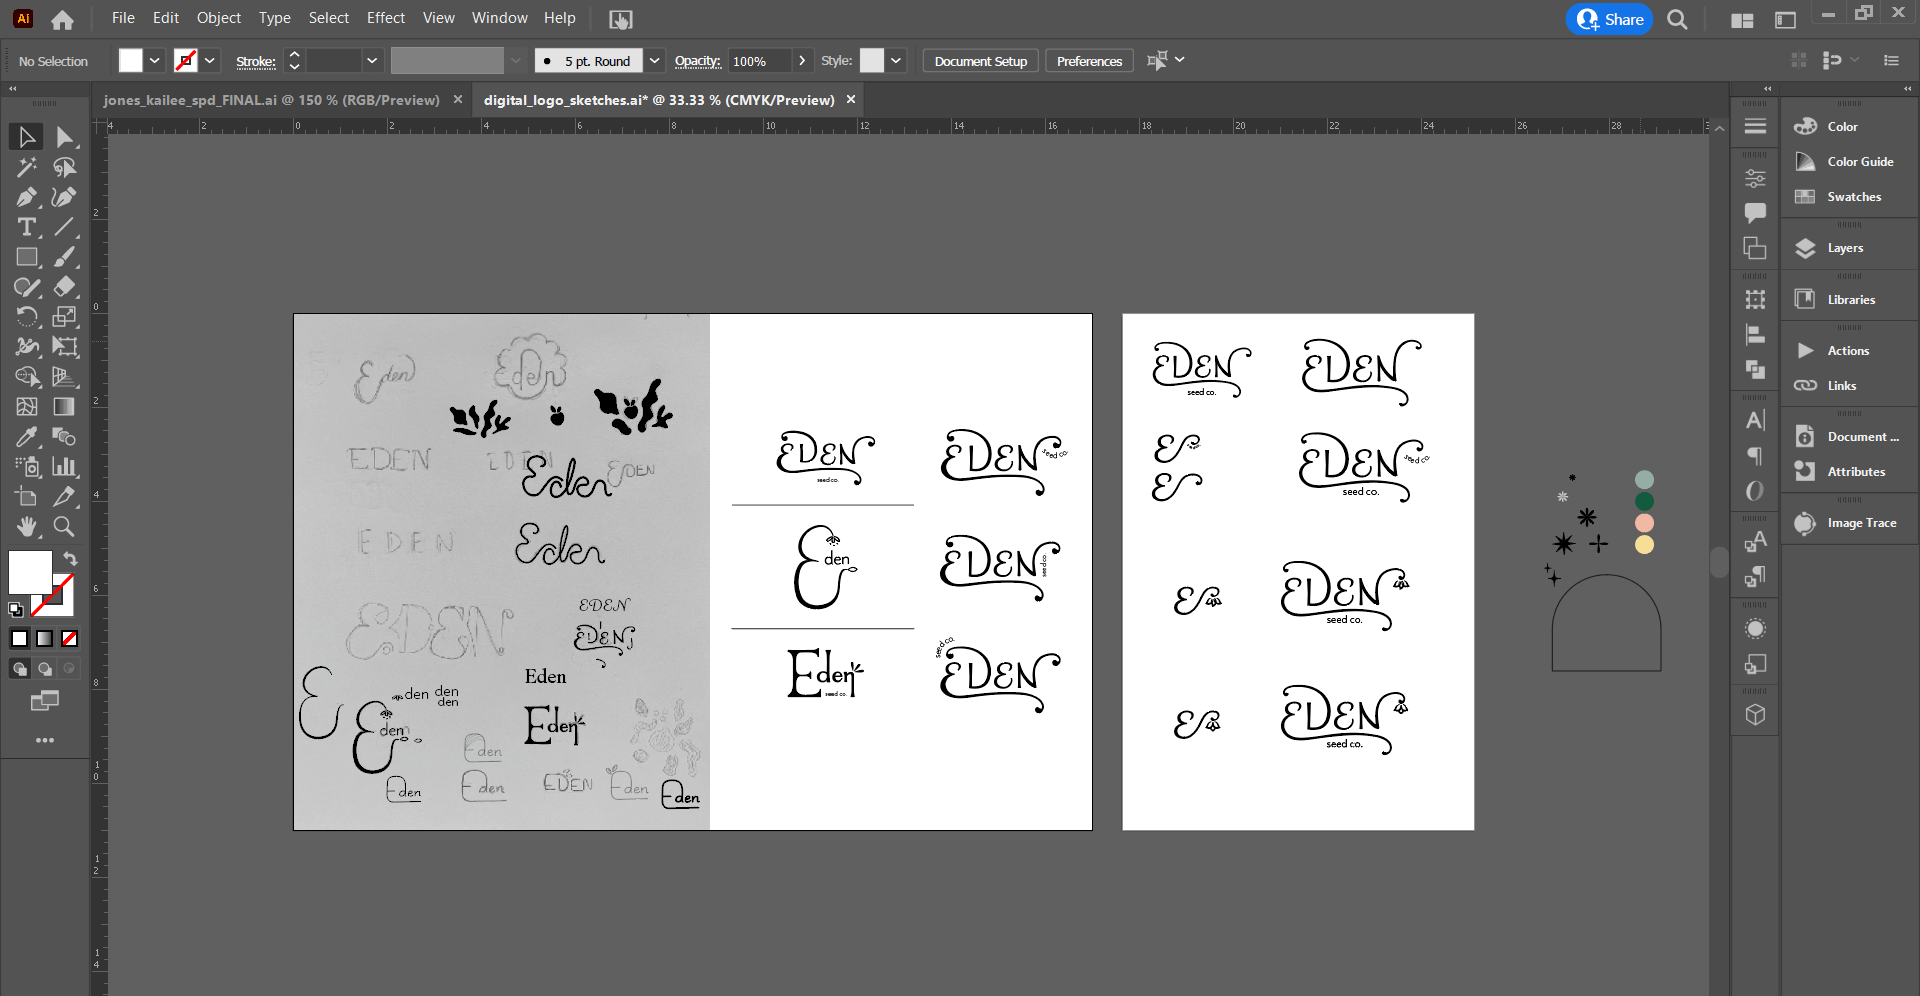The image size is (1920, 996).
Task: Select the Paintbrush tool
Action: [x=64, y=257]
